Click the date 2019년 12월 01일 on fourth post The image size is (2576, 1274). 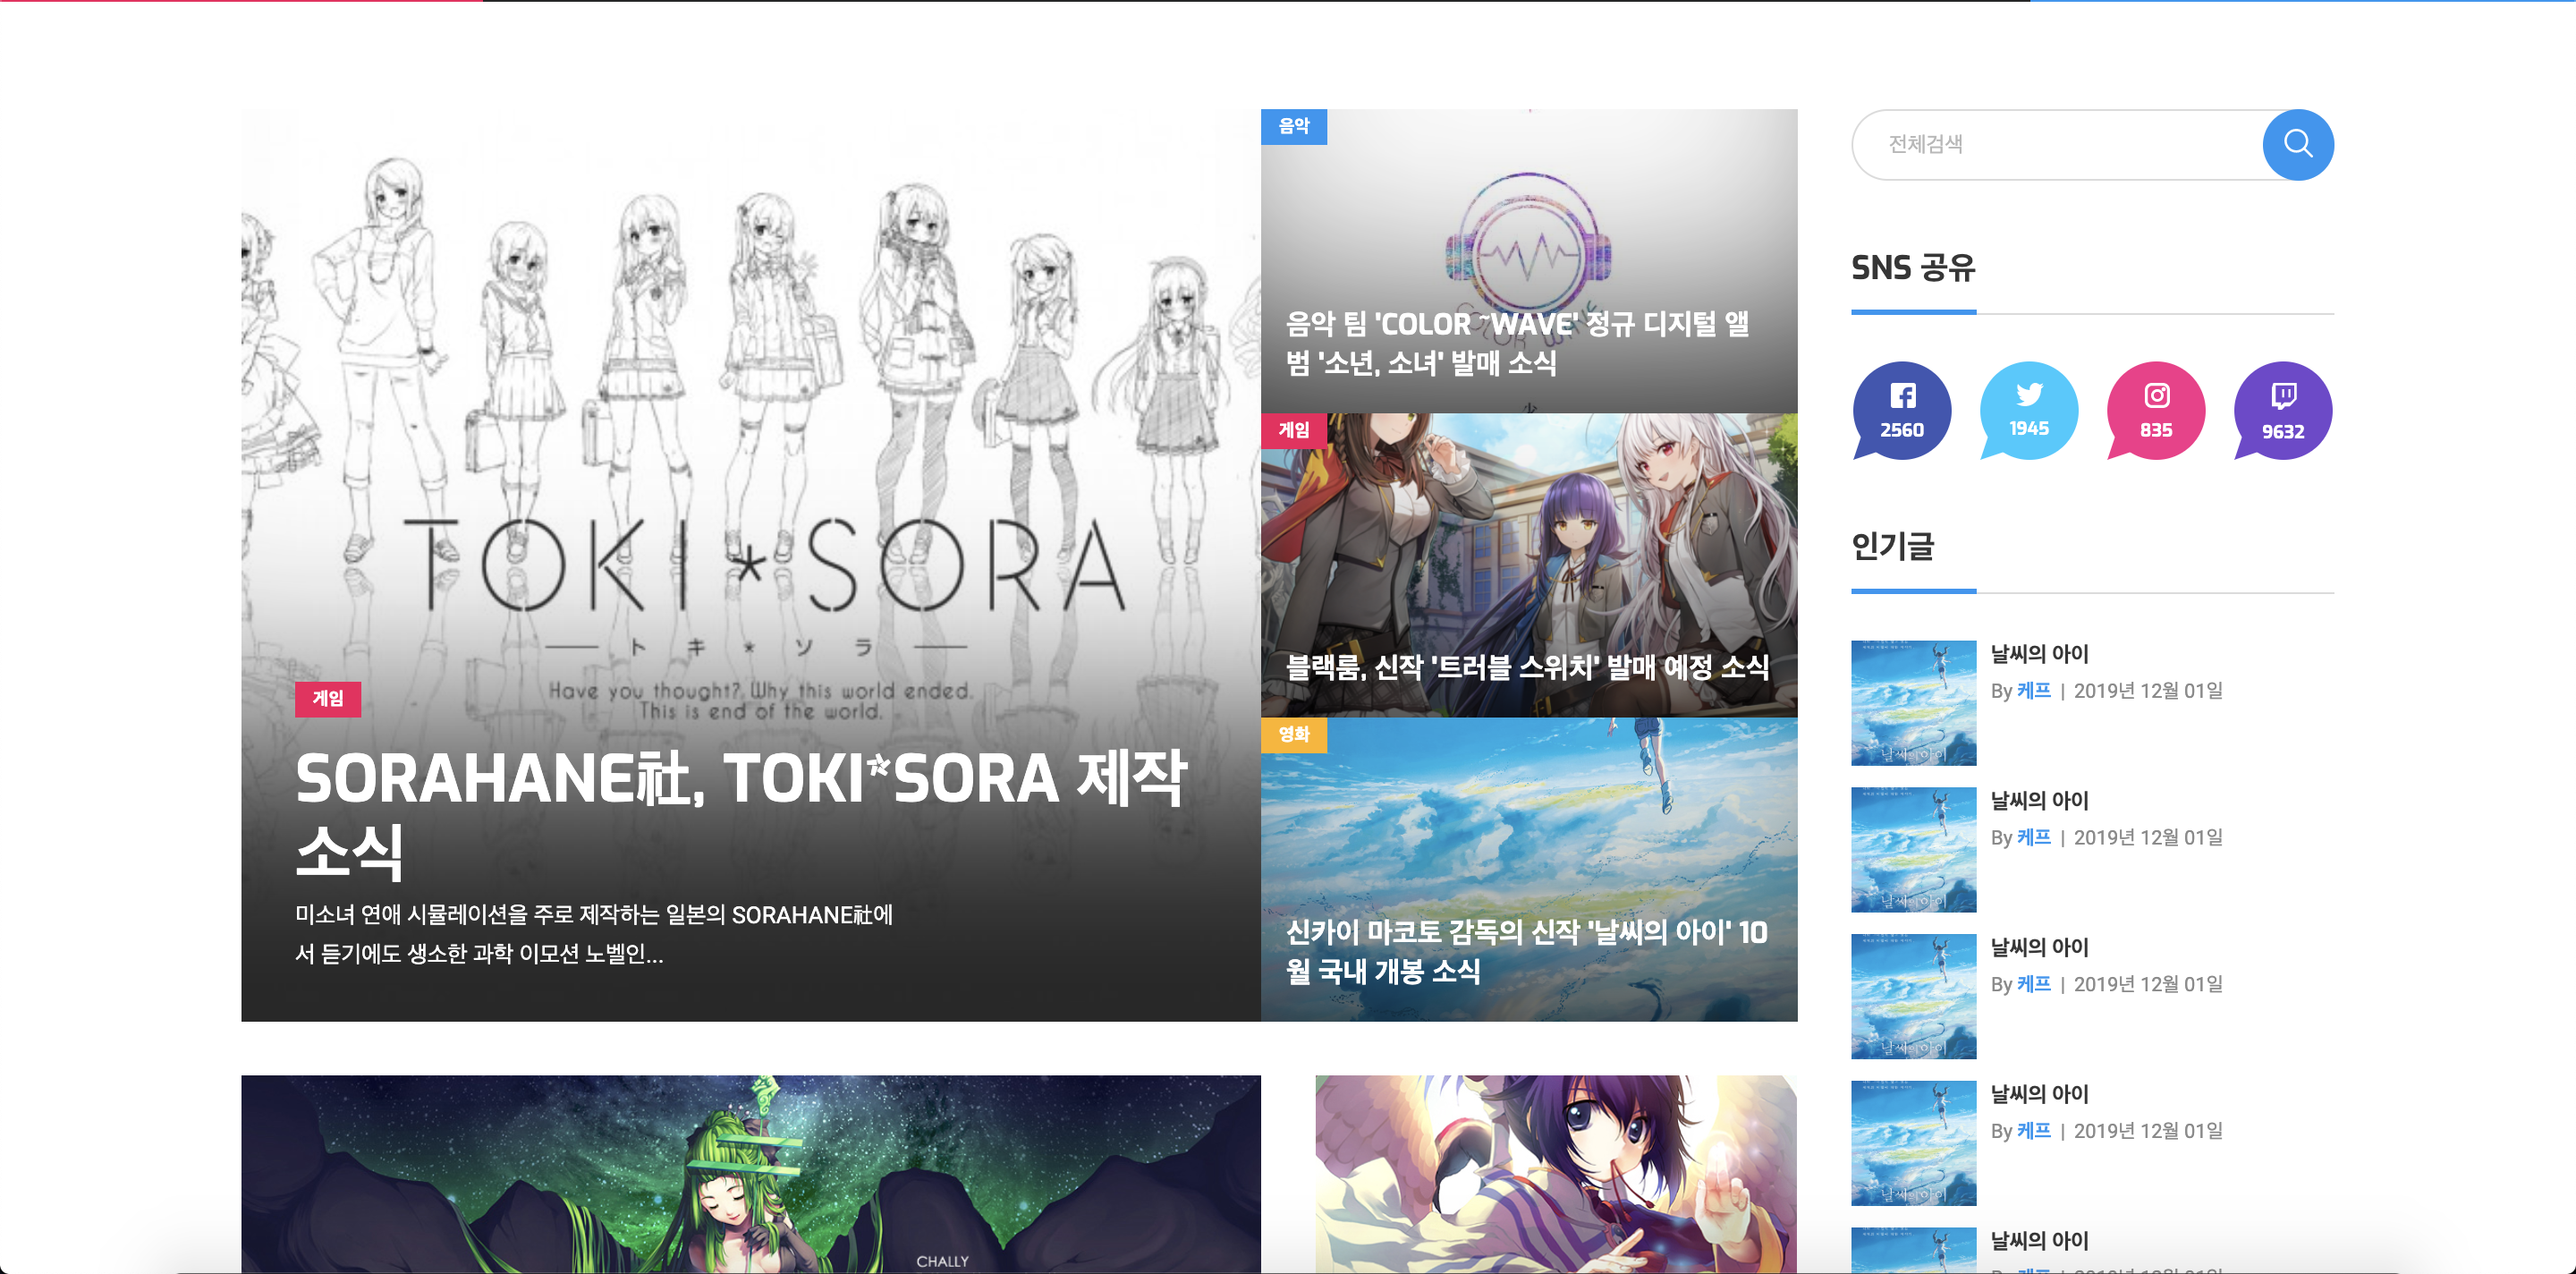click(x=2148, y=1131)
